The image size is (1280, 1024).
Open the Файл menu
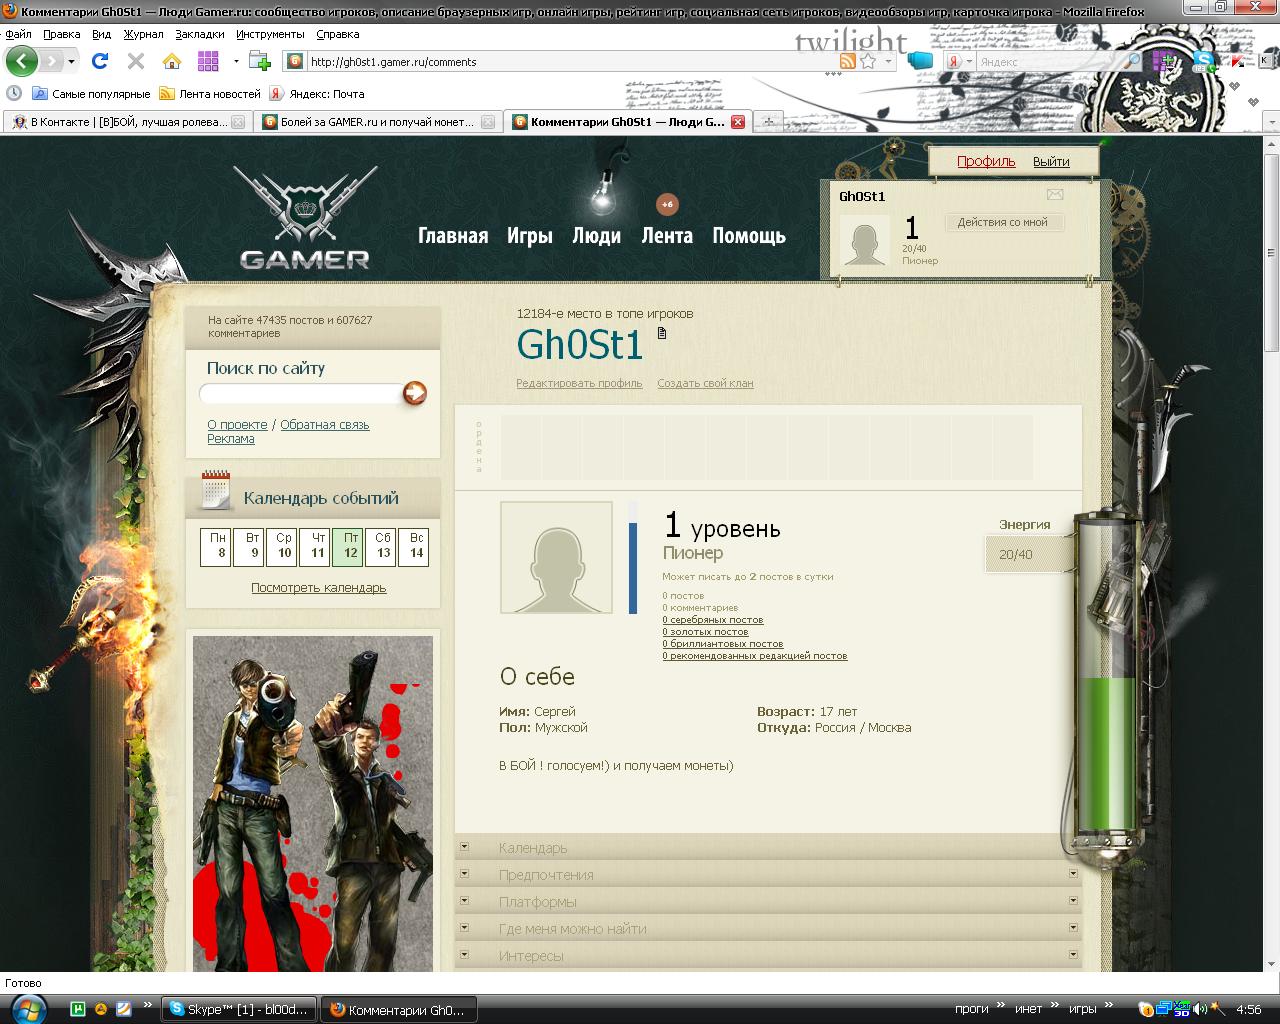click(x=18, y=34)
